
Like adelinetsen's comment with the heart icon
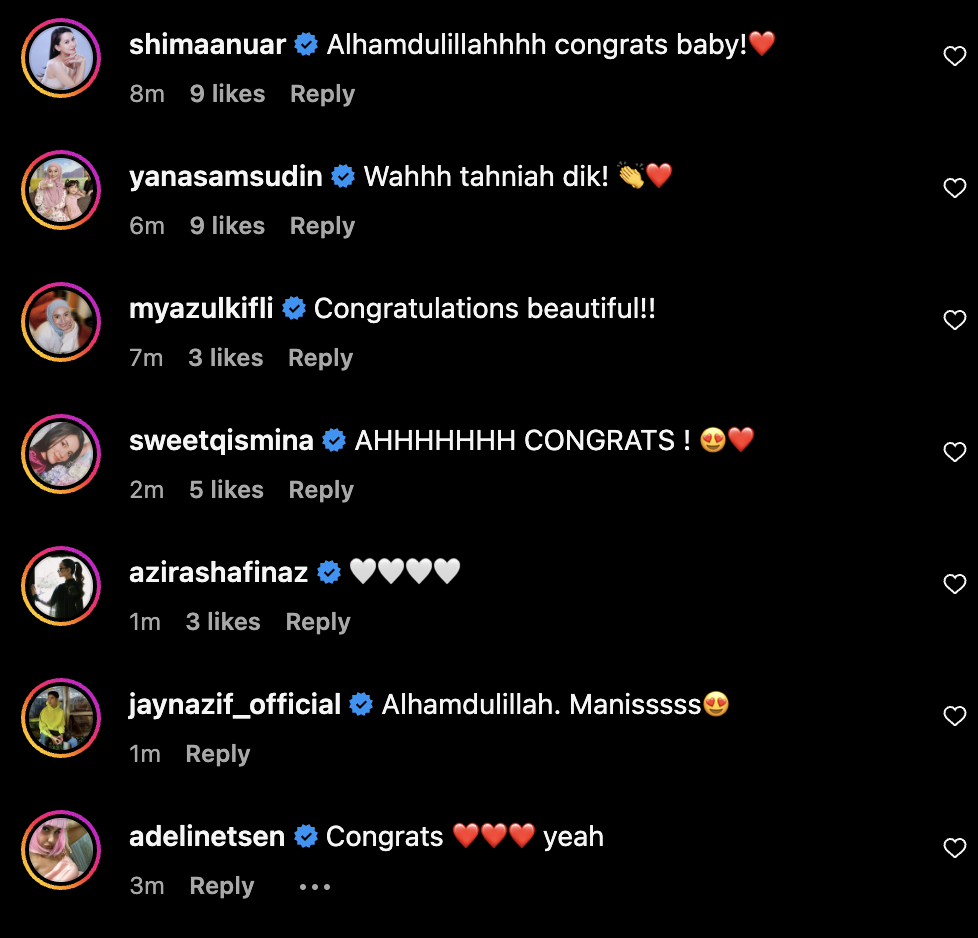(x=954, y=848)
